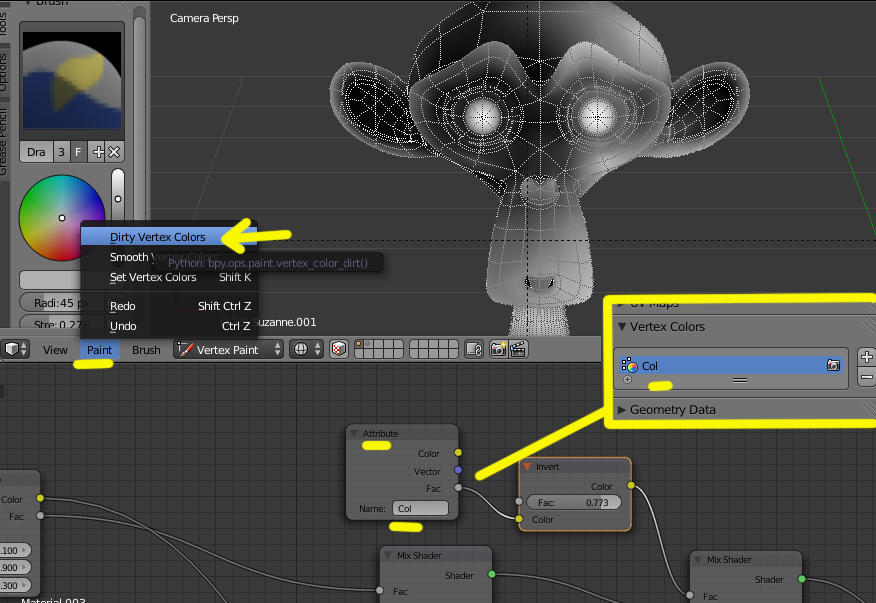The image size is (876, 603).
Task: Open the View menu
Action: pyautogui.click(x=55, y=350)
